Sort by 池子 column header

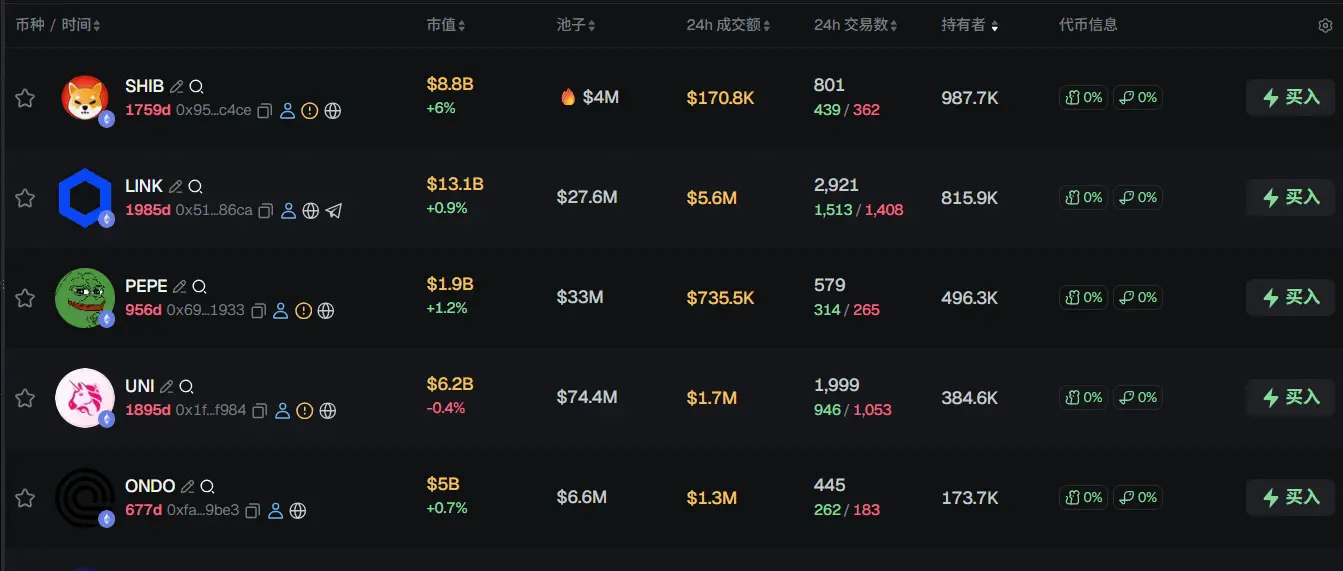tap(577, 25)
